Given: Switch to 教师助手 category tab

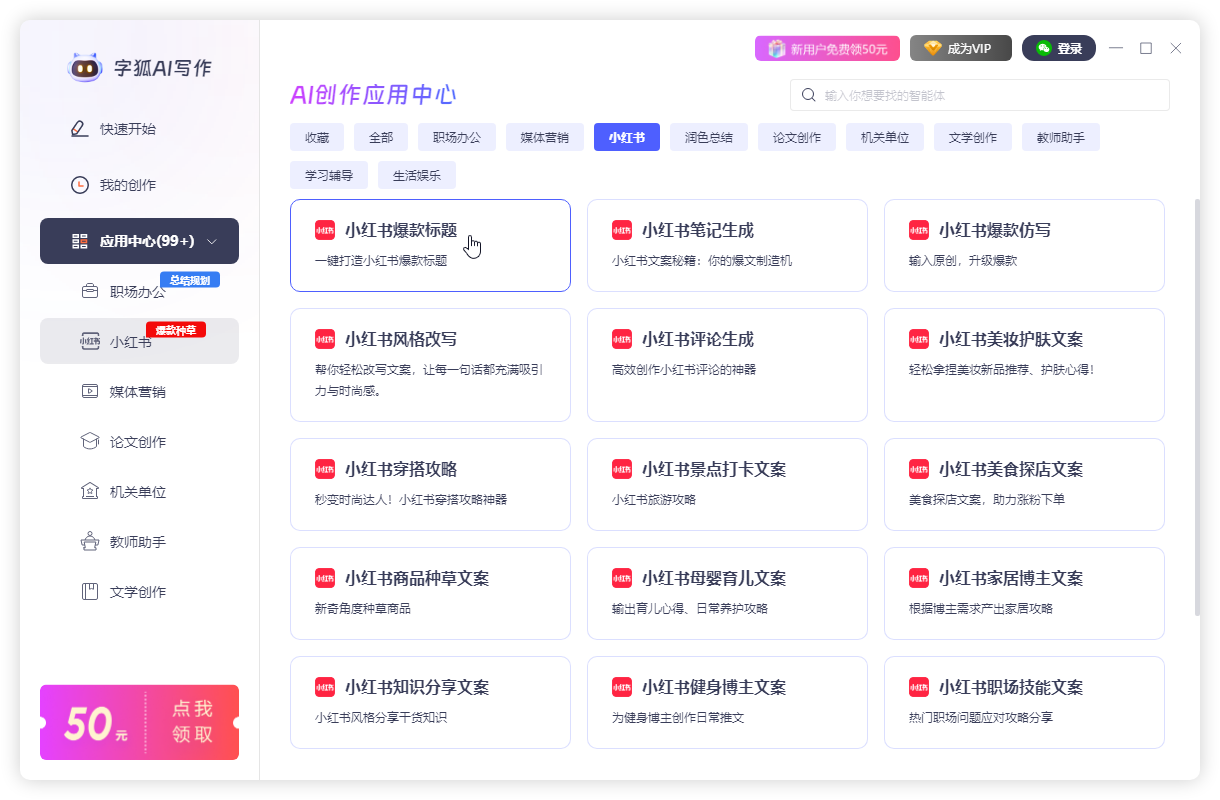Looking at the screenshot, I should [1061, 137].
